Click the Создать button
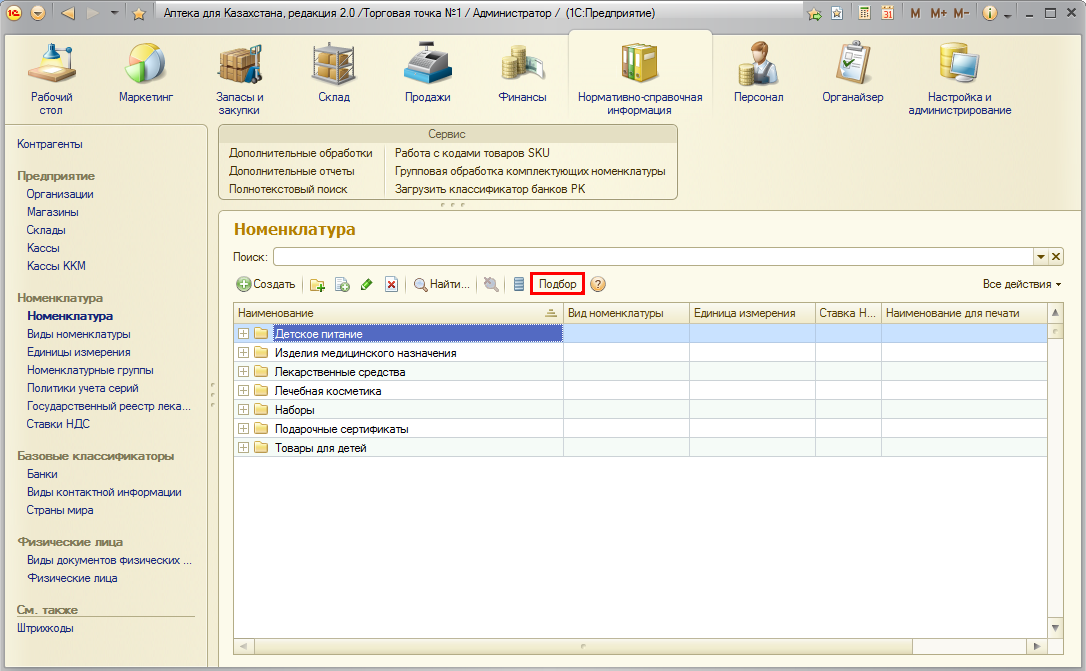The height and width of the screenshot is (671, 1086). 266,284
